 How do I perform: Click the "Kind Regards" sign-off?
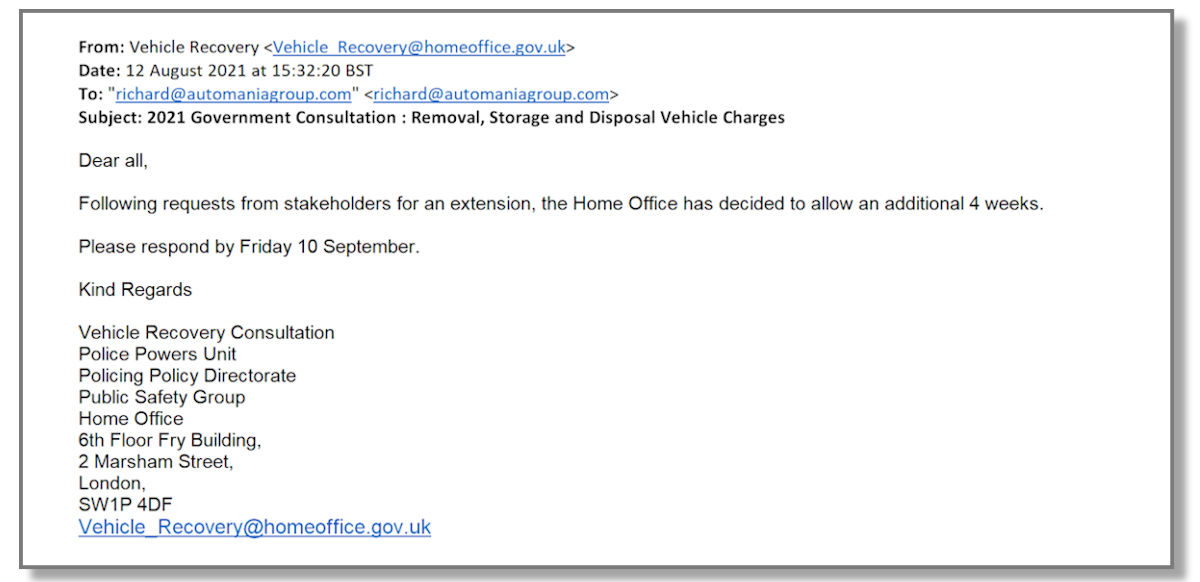[x=135, y=290]
